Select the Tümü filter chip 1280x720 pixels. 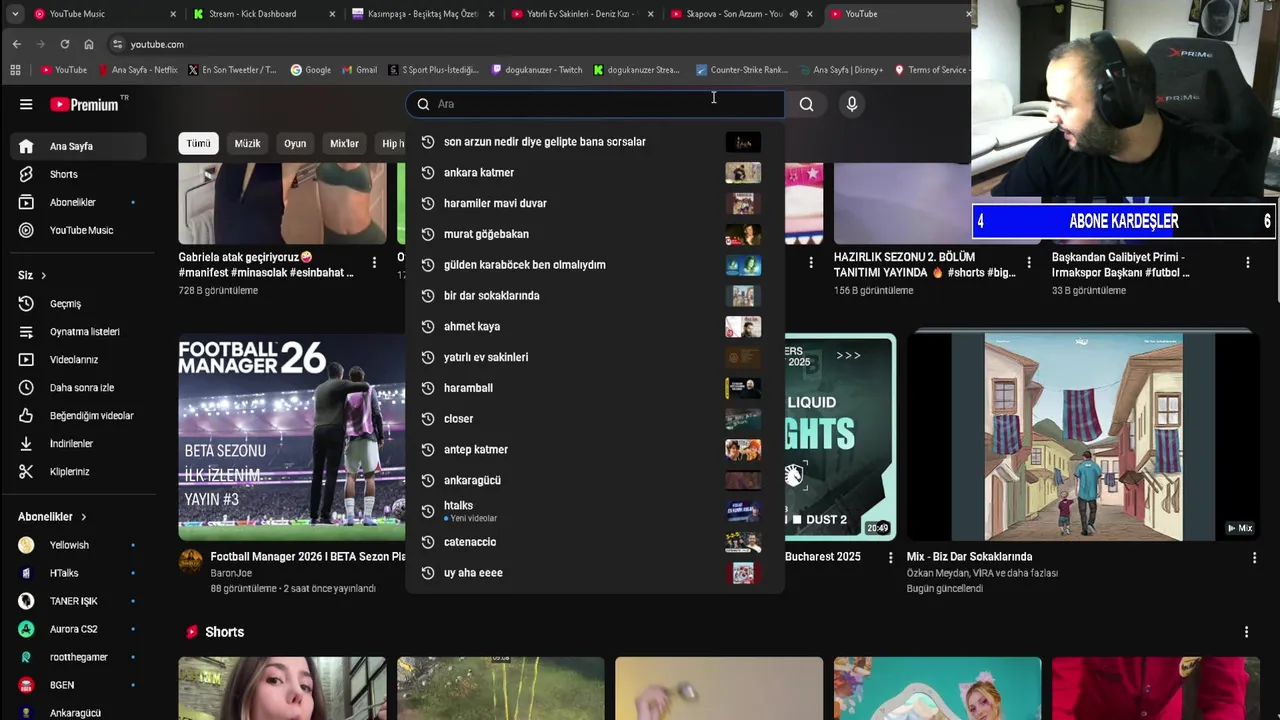point(198,143)
